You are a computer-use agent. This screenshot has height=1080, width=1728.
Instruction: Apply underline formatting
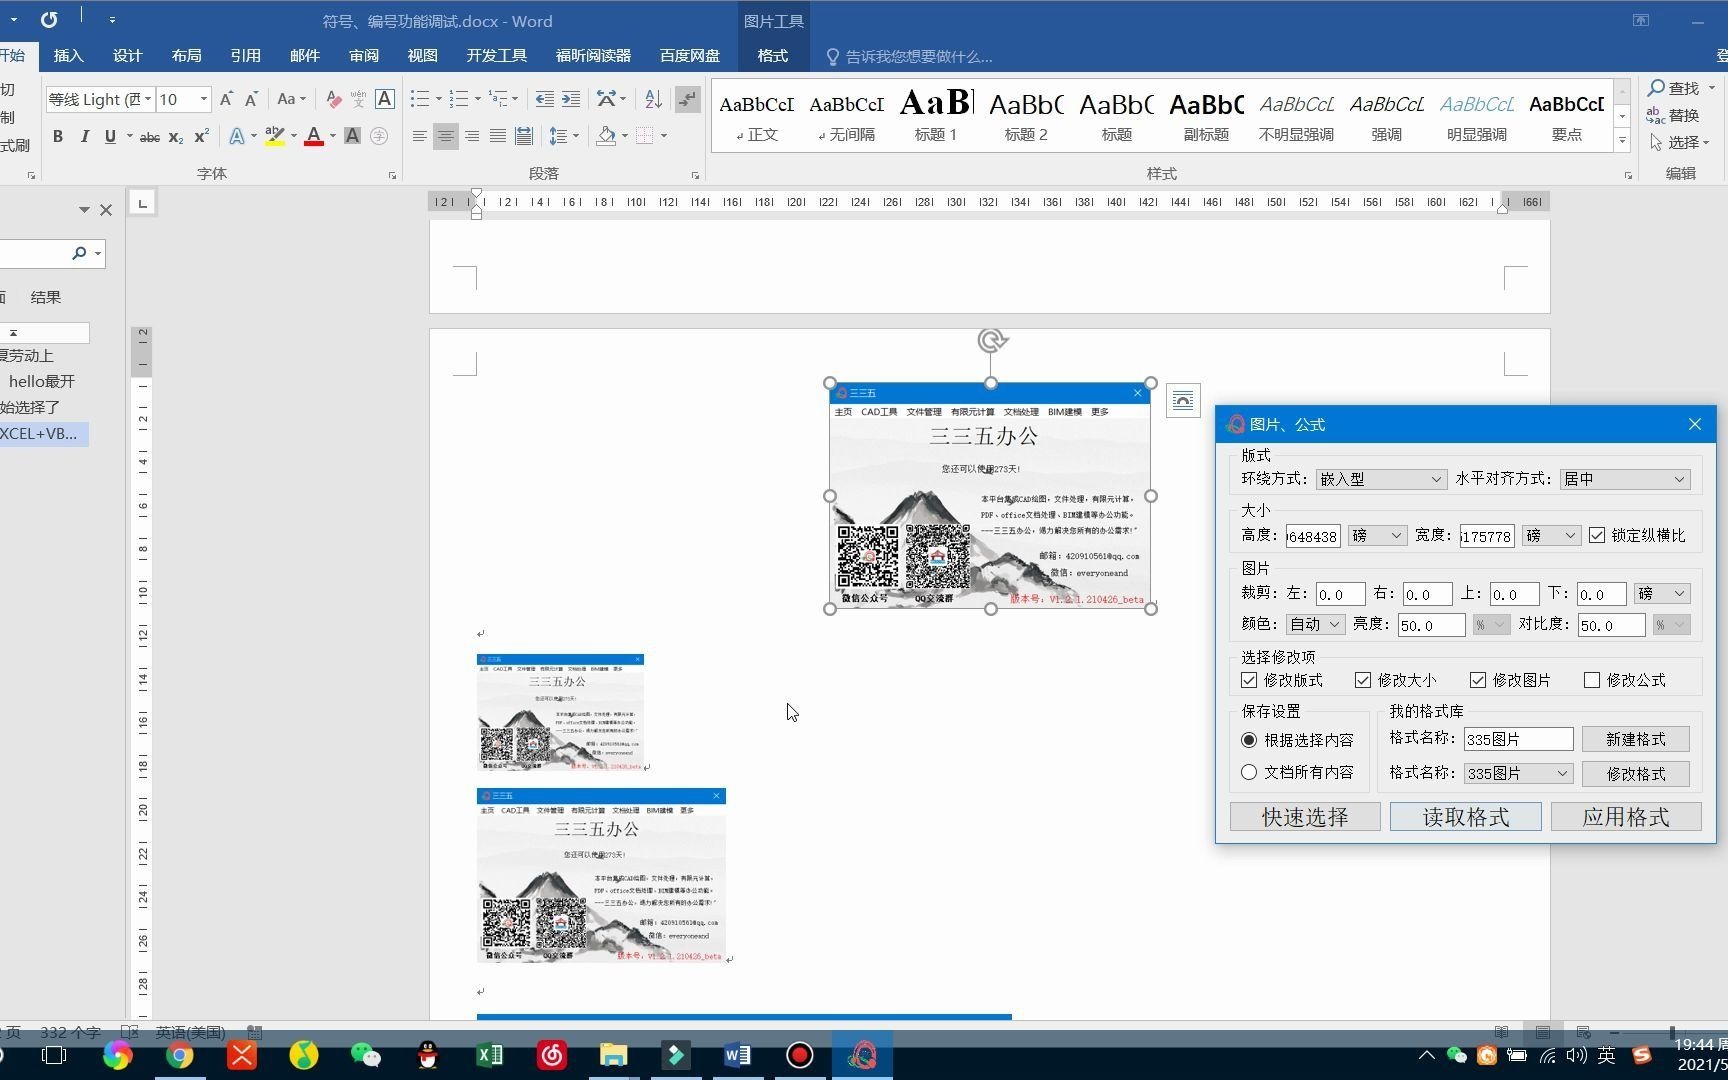(x=110, y=136)
